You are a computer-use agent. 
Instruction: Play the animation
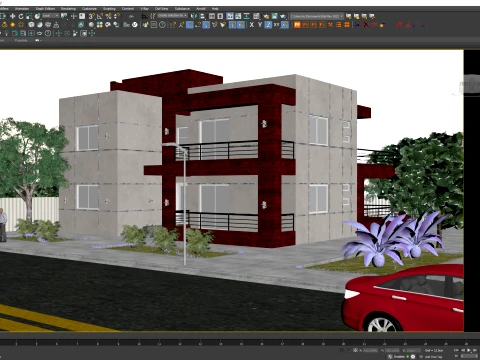pyautogui.click(x=469, y=350)
